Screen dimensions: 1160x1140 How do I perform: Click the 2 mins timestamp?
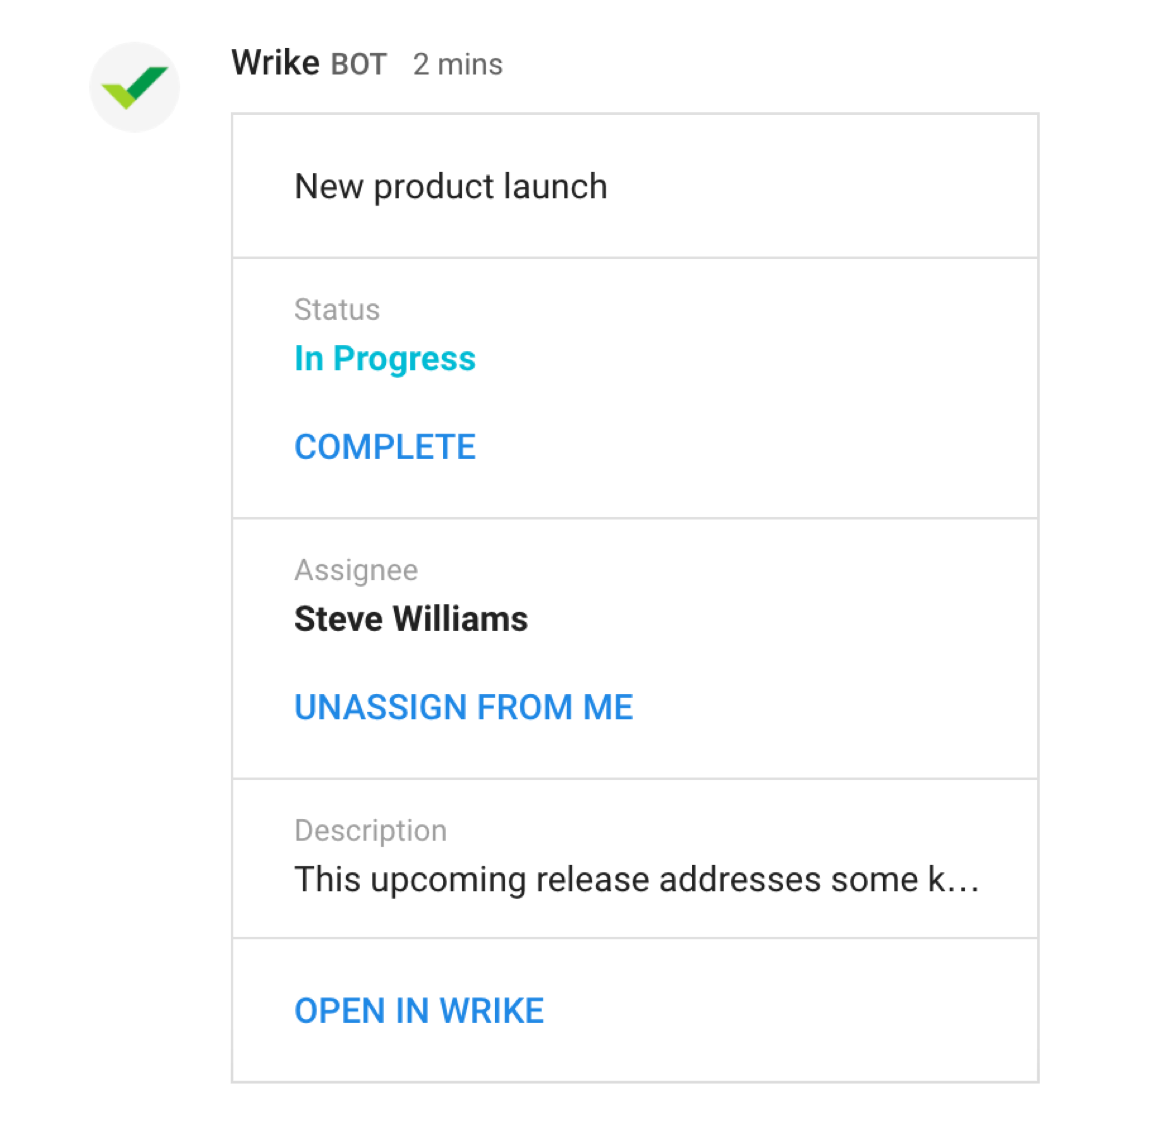[458, 64]
